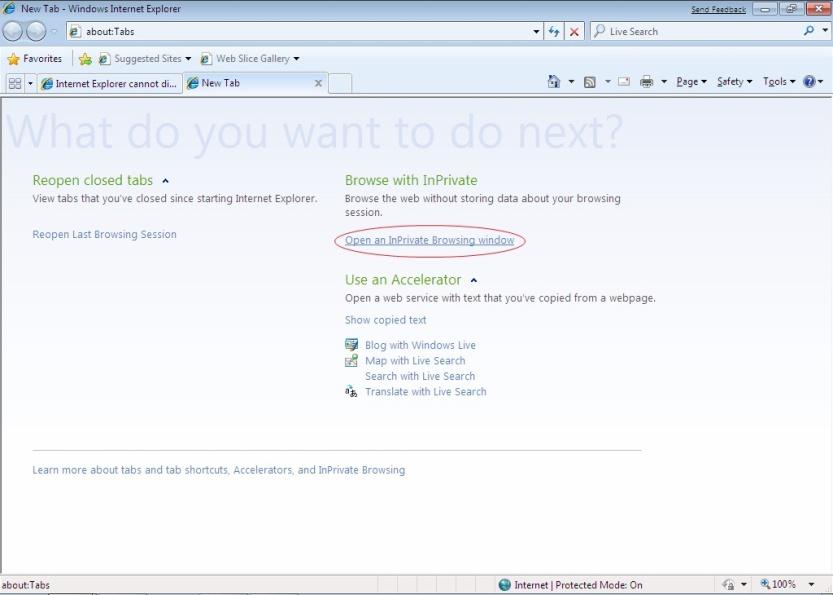Image resolution: width=833 pixels, height=595 pixels.
Task: Click the Home icon in the command bar
Action: (554, 82)
